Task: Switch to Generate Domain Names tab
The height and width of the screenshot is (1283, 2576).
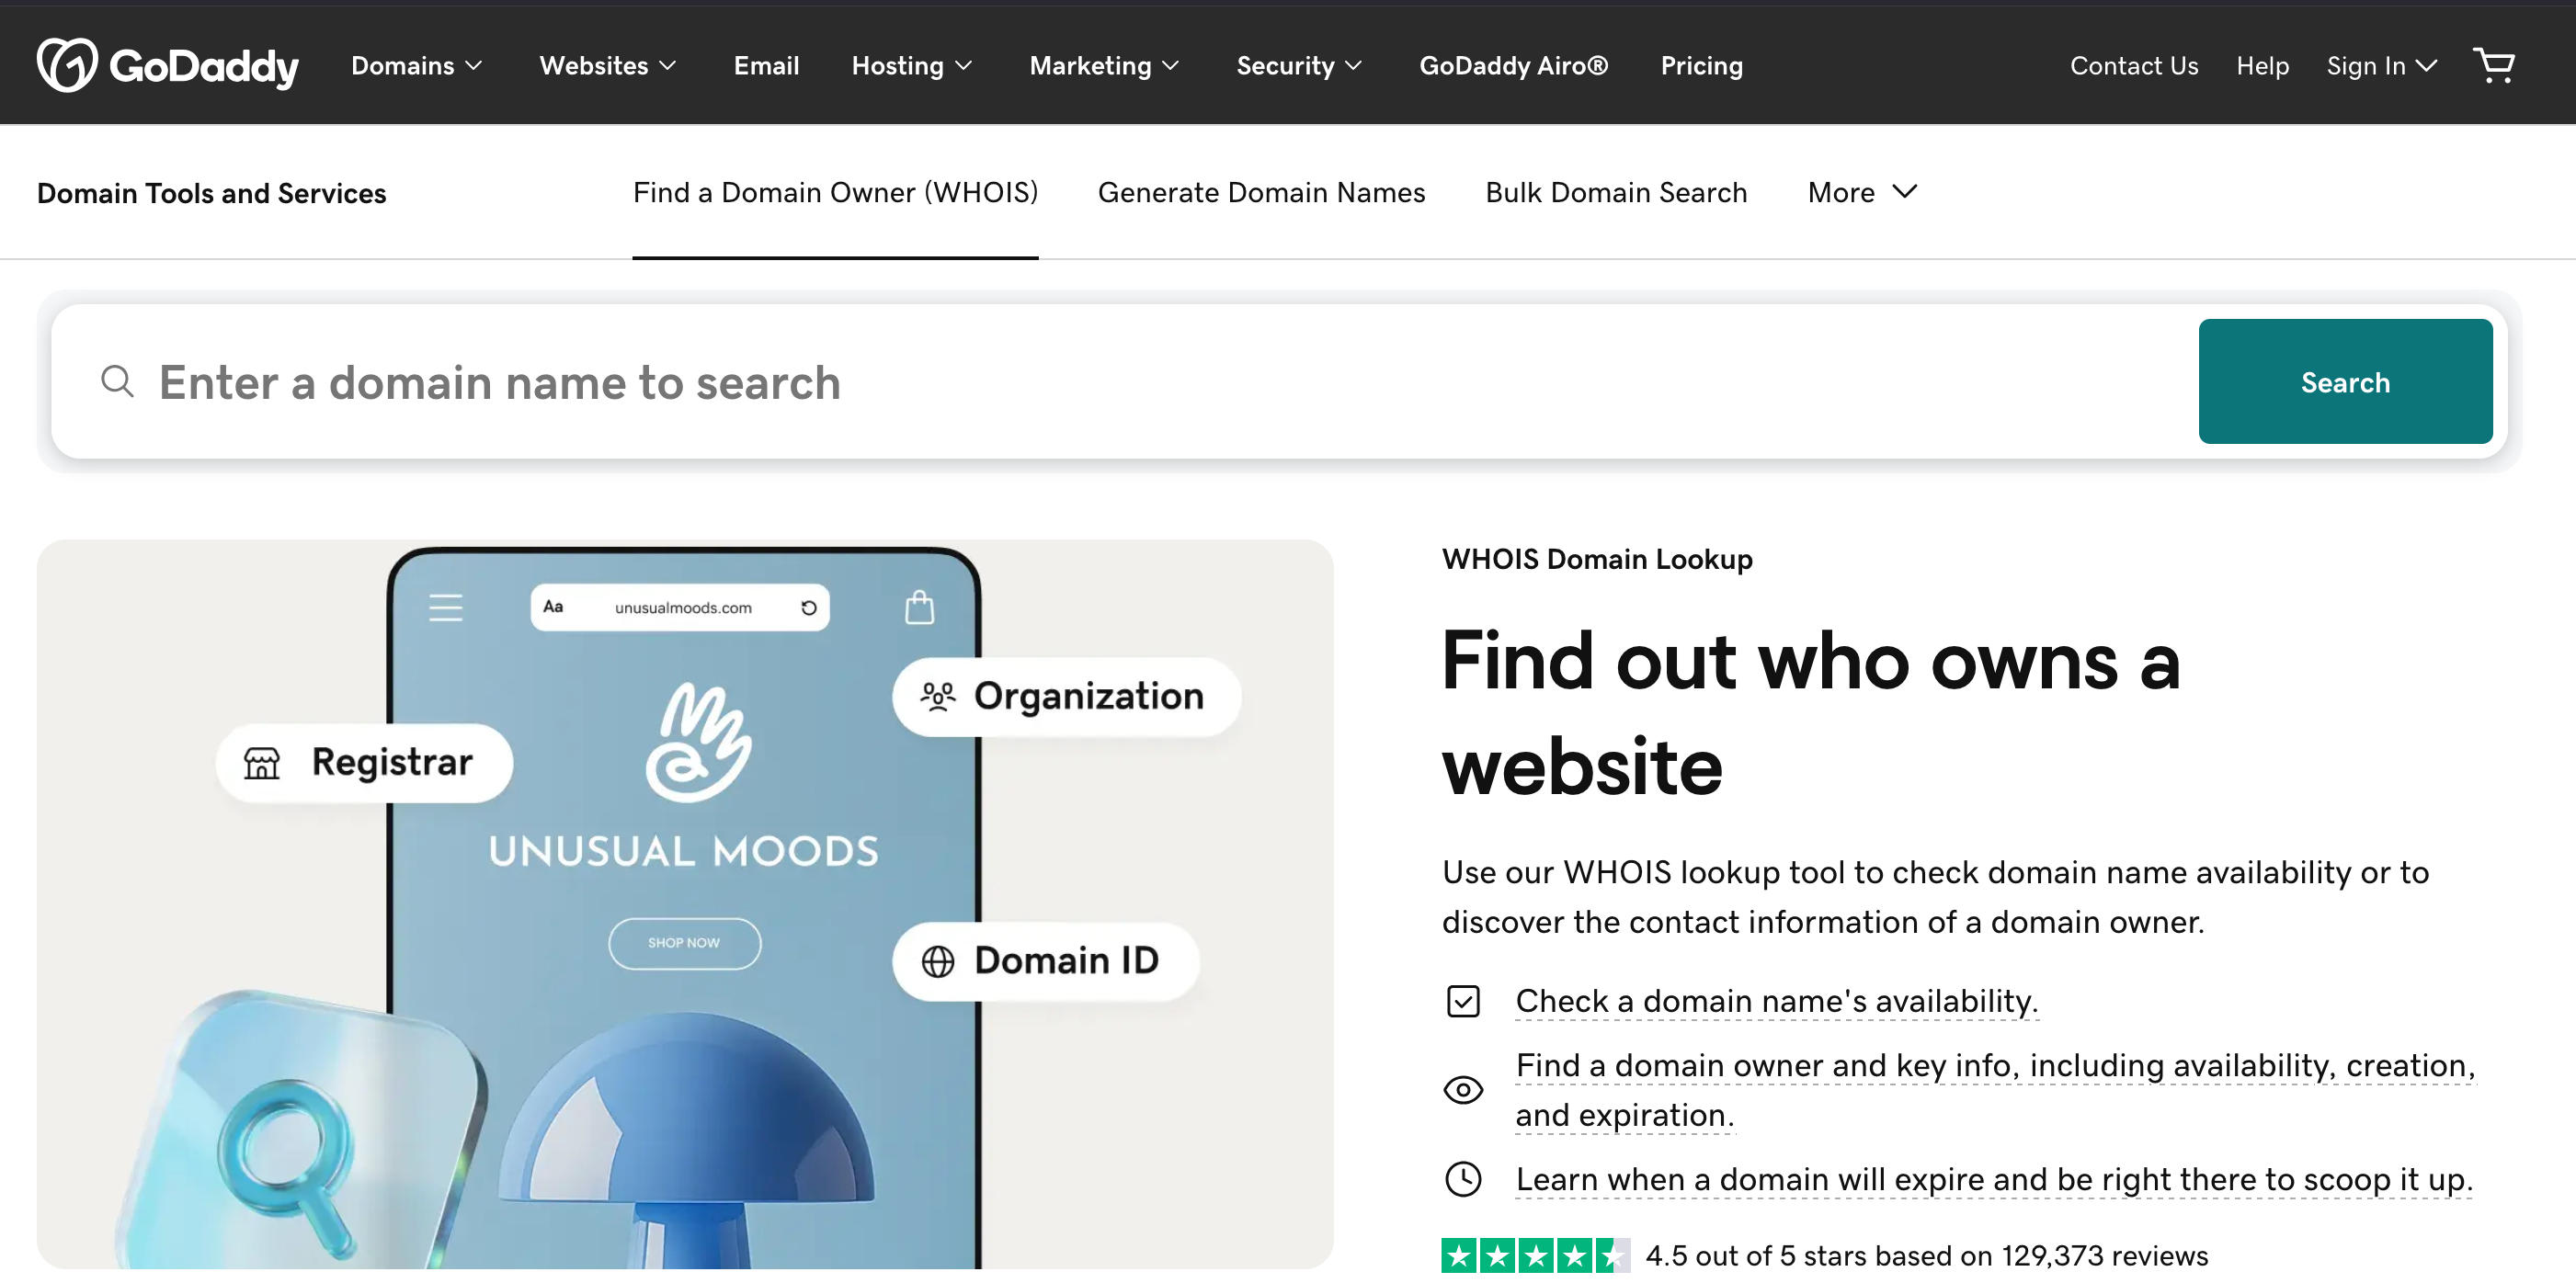Action: coord(1261,192)
